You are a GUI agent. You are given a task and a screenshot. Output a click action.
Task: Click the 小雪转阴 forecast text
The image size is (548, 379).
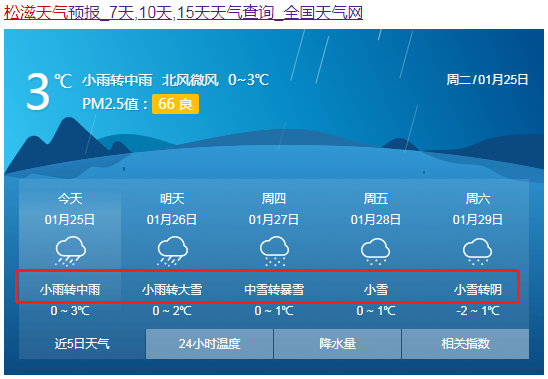click(x=478, y=289)
